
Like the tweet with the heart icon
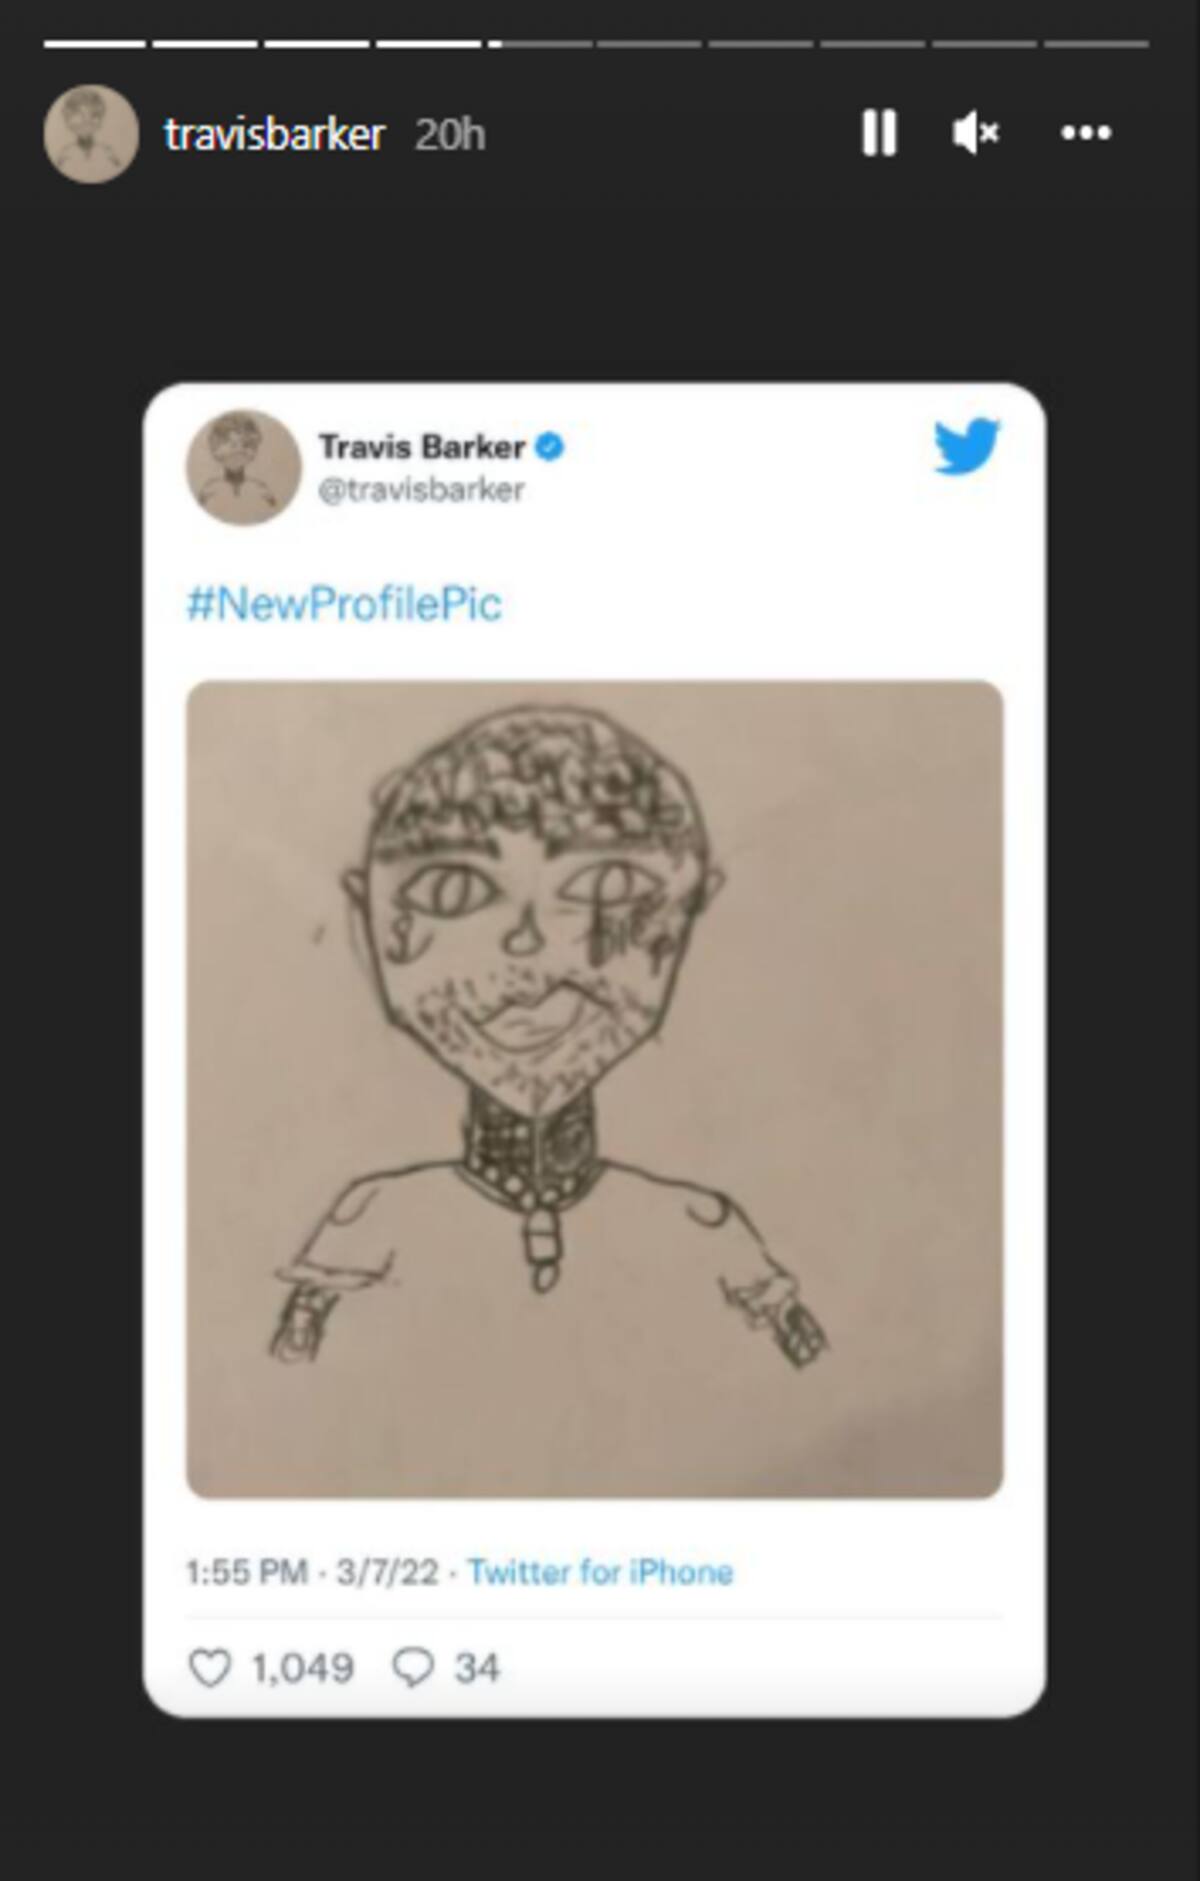click(x=210, y=1668)
